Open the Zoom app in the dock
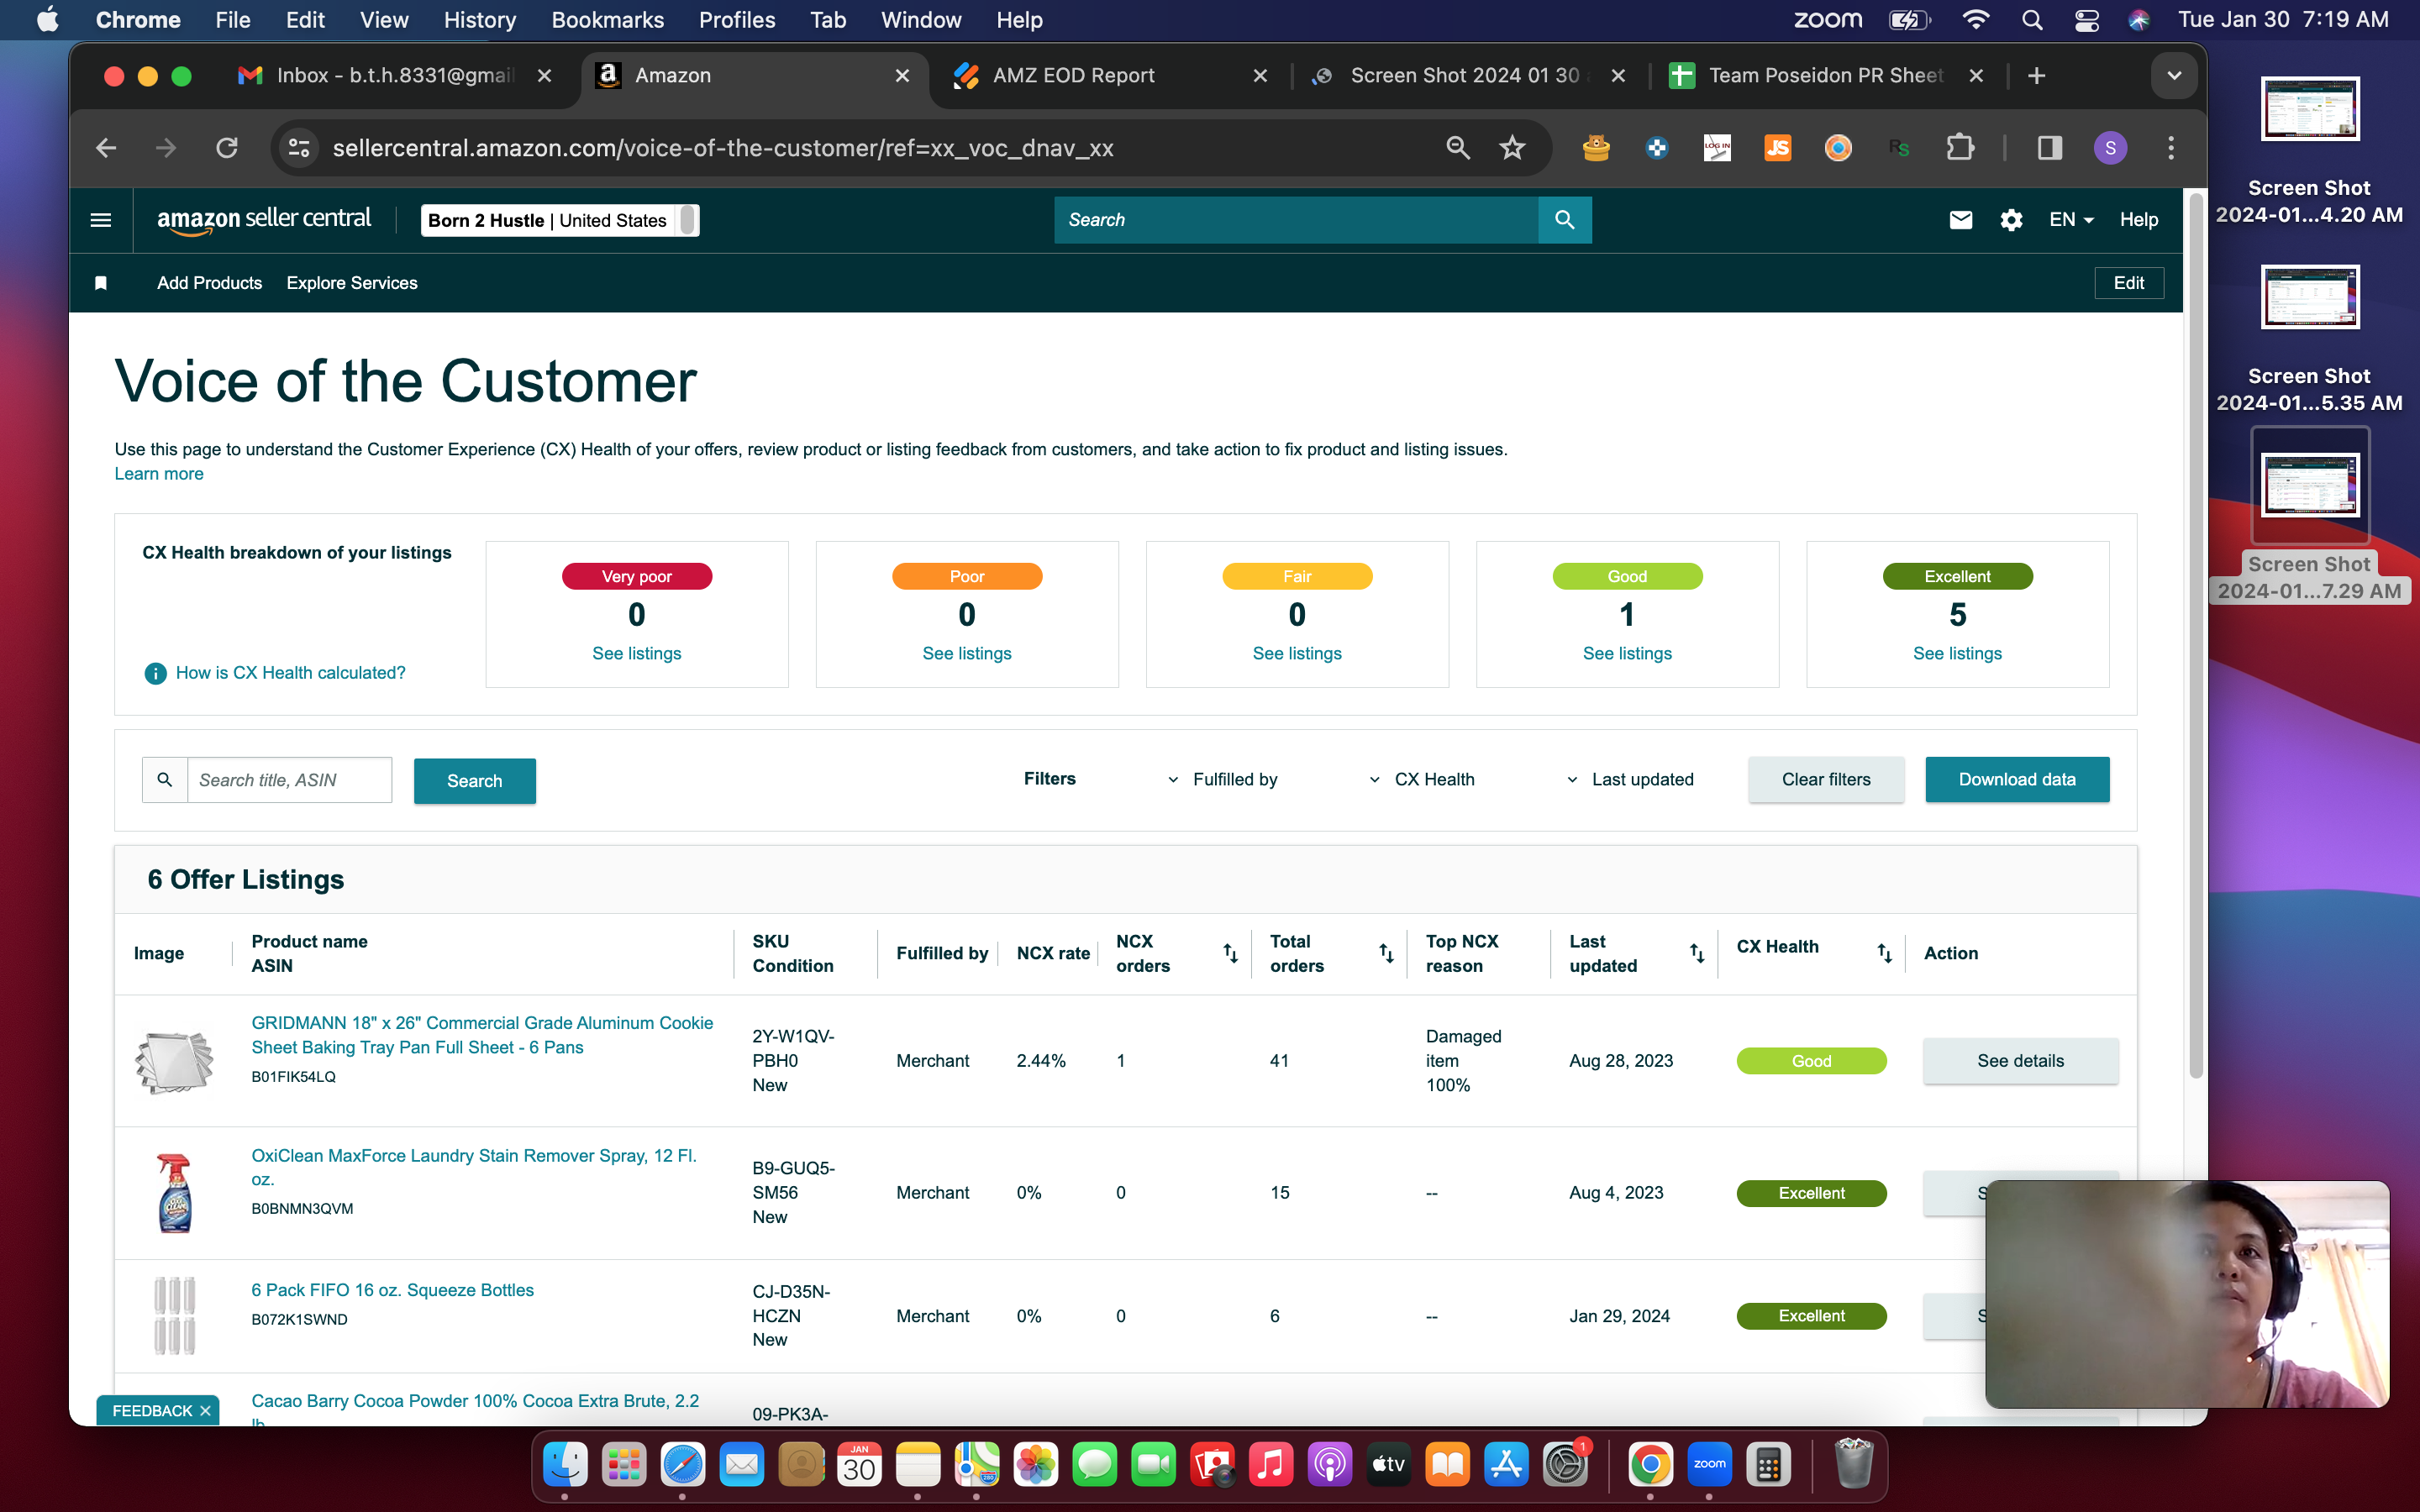This screenshot has width=2420, height=1512. point(1709,1466)
